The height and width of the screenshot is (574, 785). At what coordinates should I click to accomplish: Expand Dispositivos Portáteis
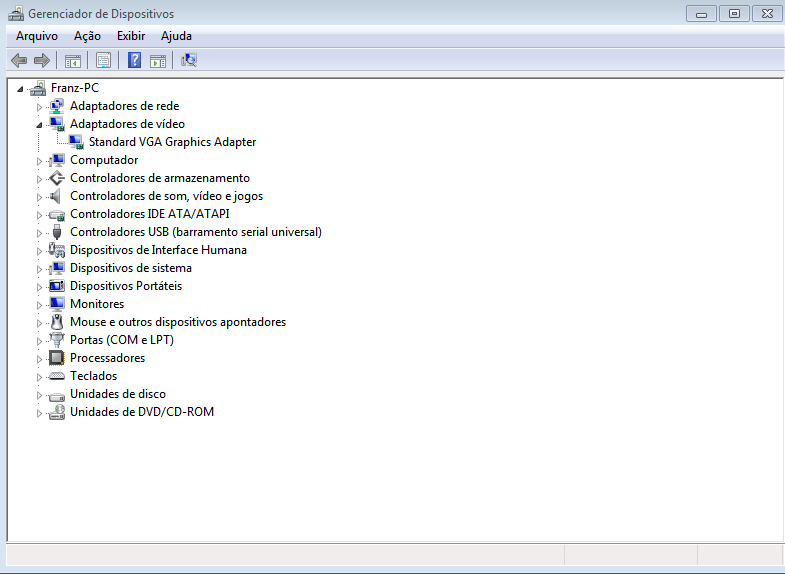(39, 287)
